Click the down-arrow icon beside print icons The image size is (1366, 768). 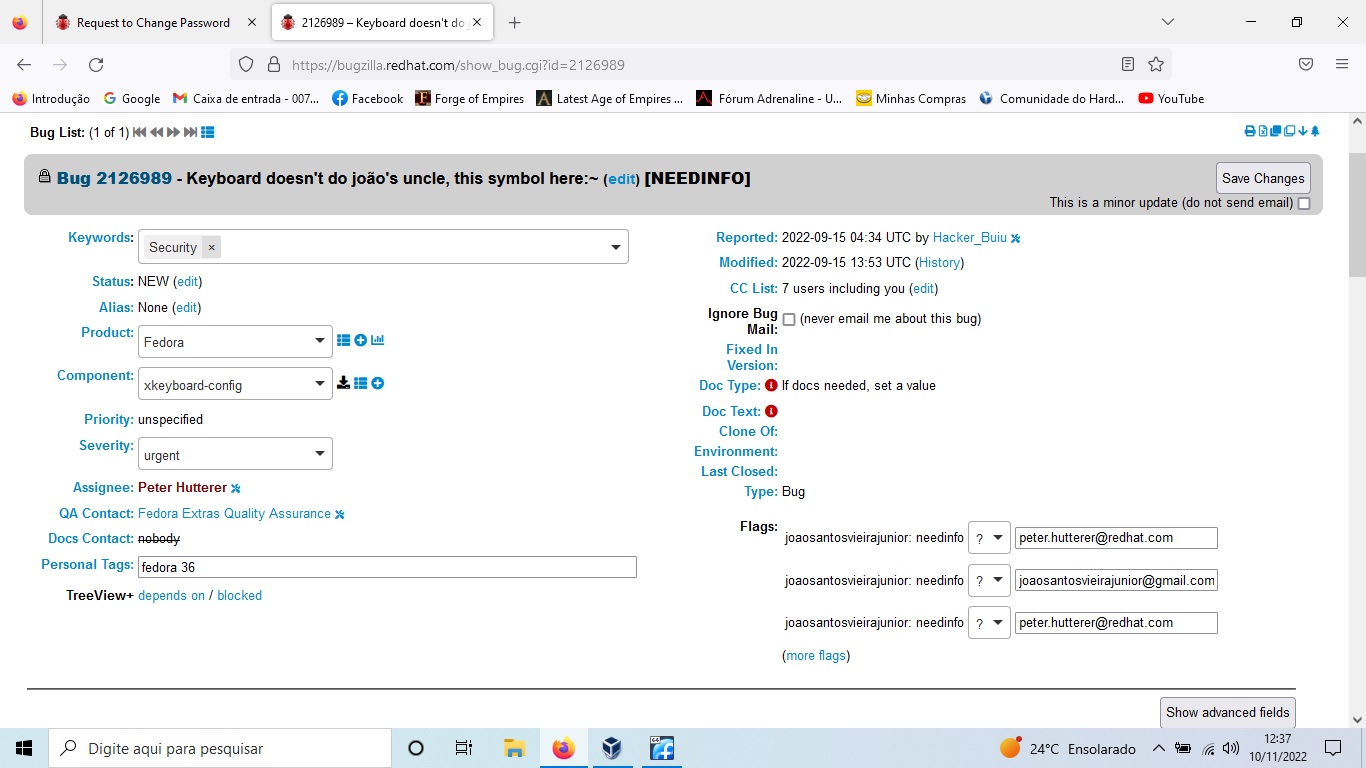1303,131
